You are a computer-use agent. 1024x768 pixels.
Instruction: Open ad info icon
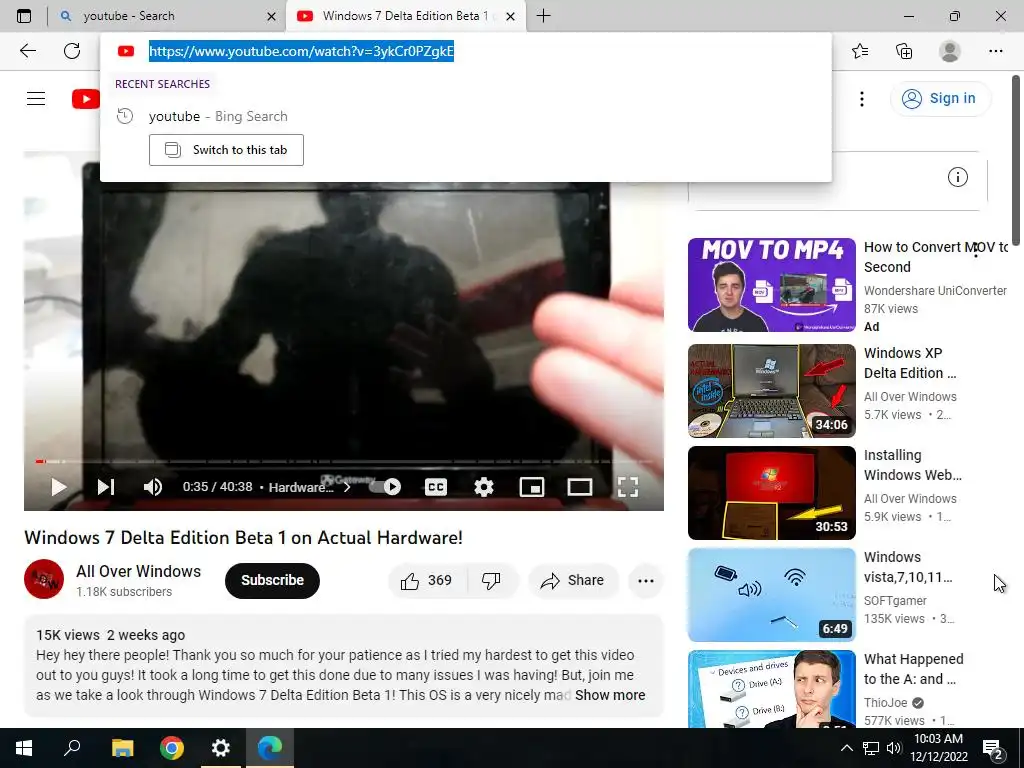click(x=957, y=177)
